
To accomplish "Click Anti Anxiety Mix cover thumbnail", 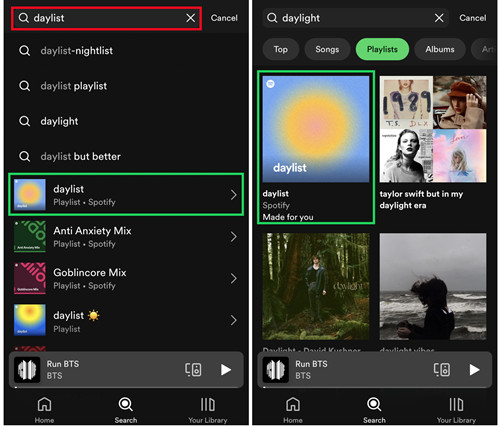I will click(x=30, y=236).
